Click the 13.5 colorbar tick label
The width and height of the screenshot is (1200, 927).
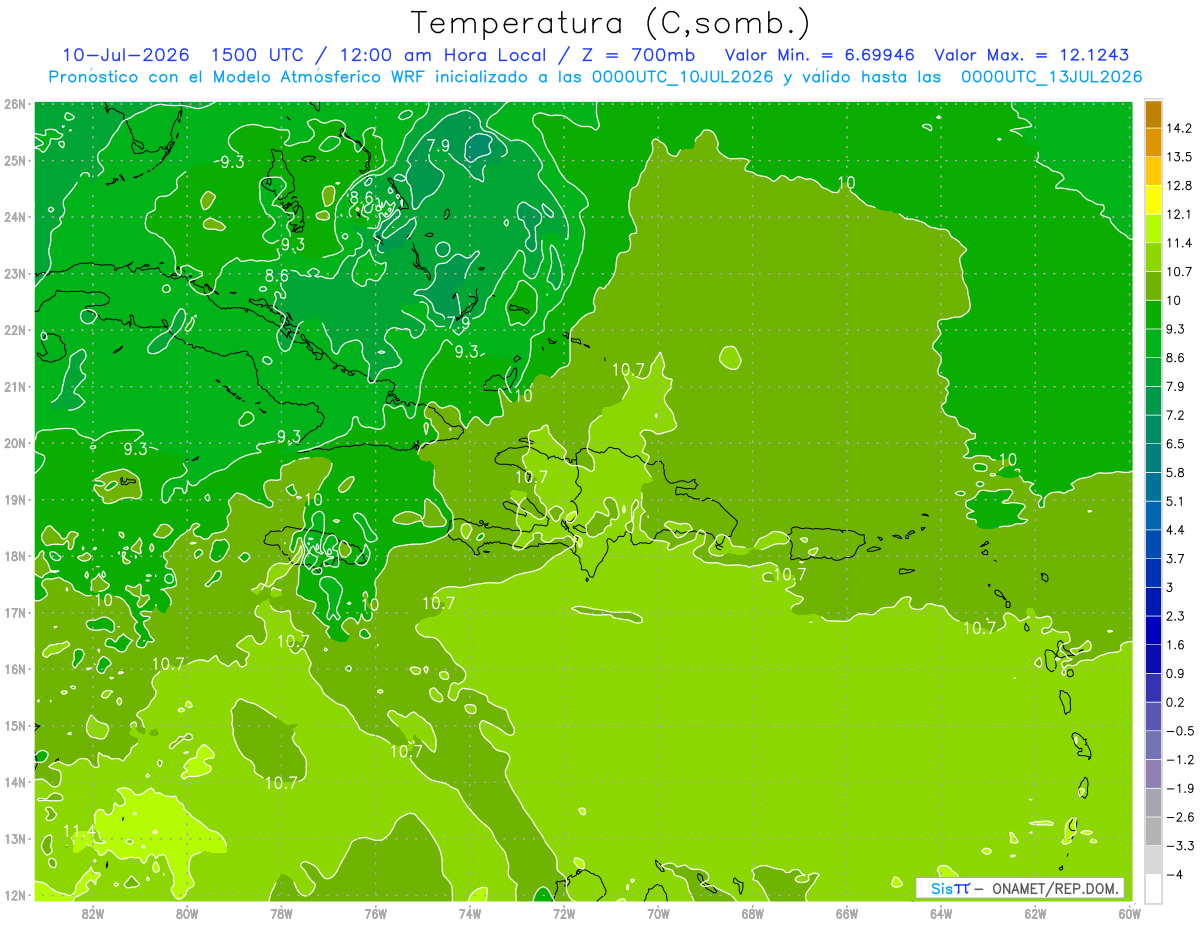click(1180, 157)
